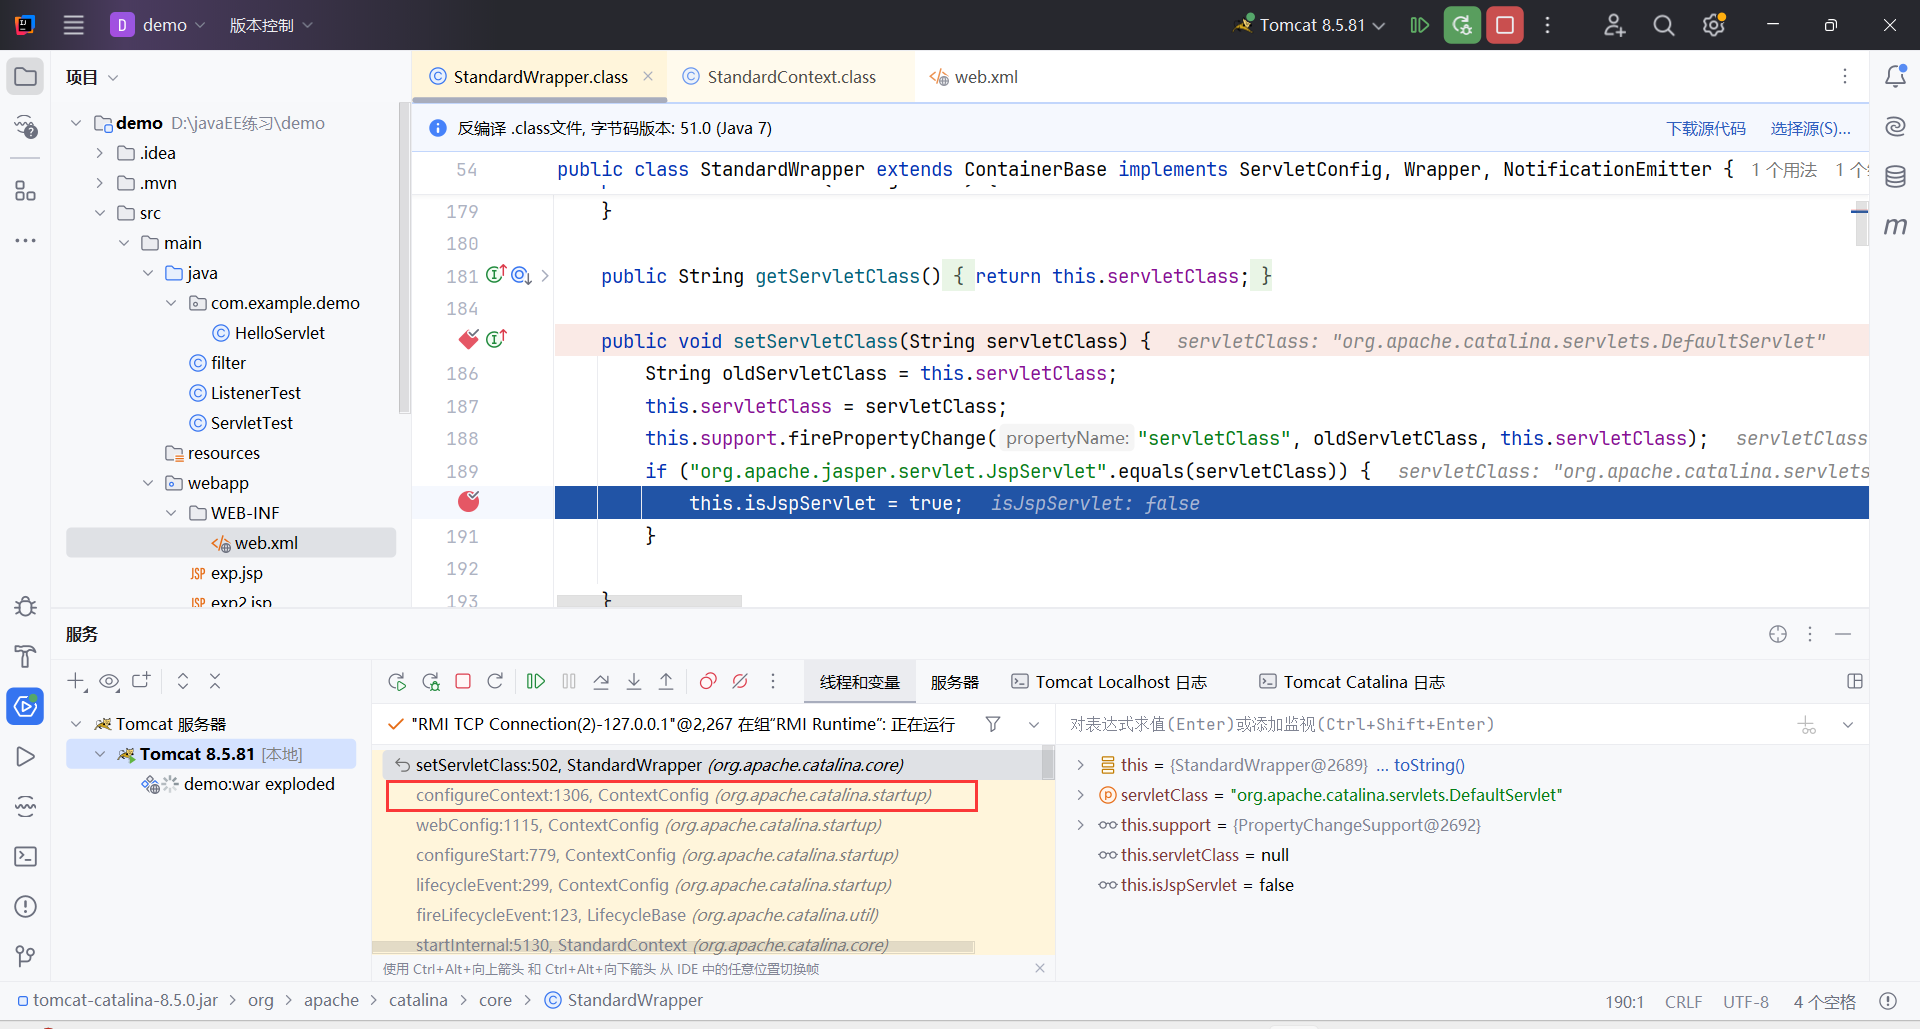
Task: Stop the Tomcat server in Services toolbar
Action: (463, 682)
